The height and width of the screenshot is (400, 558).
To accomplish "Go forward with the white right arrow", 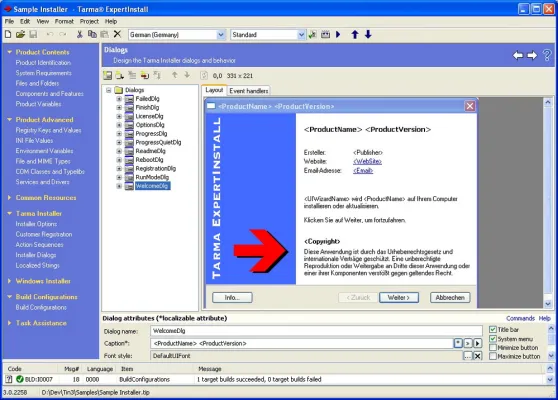I will coord(532,55).
